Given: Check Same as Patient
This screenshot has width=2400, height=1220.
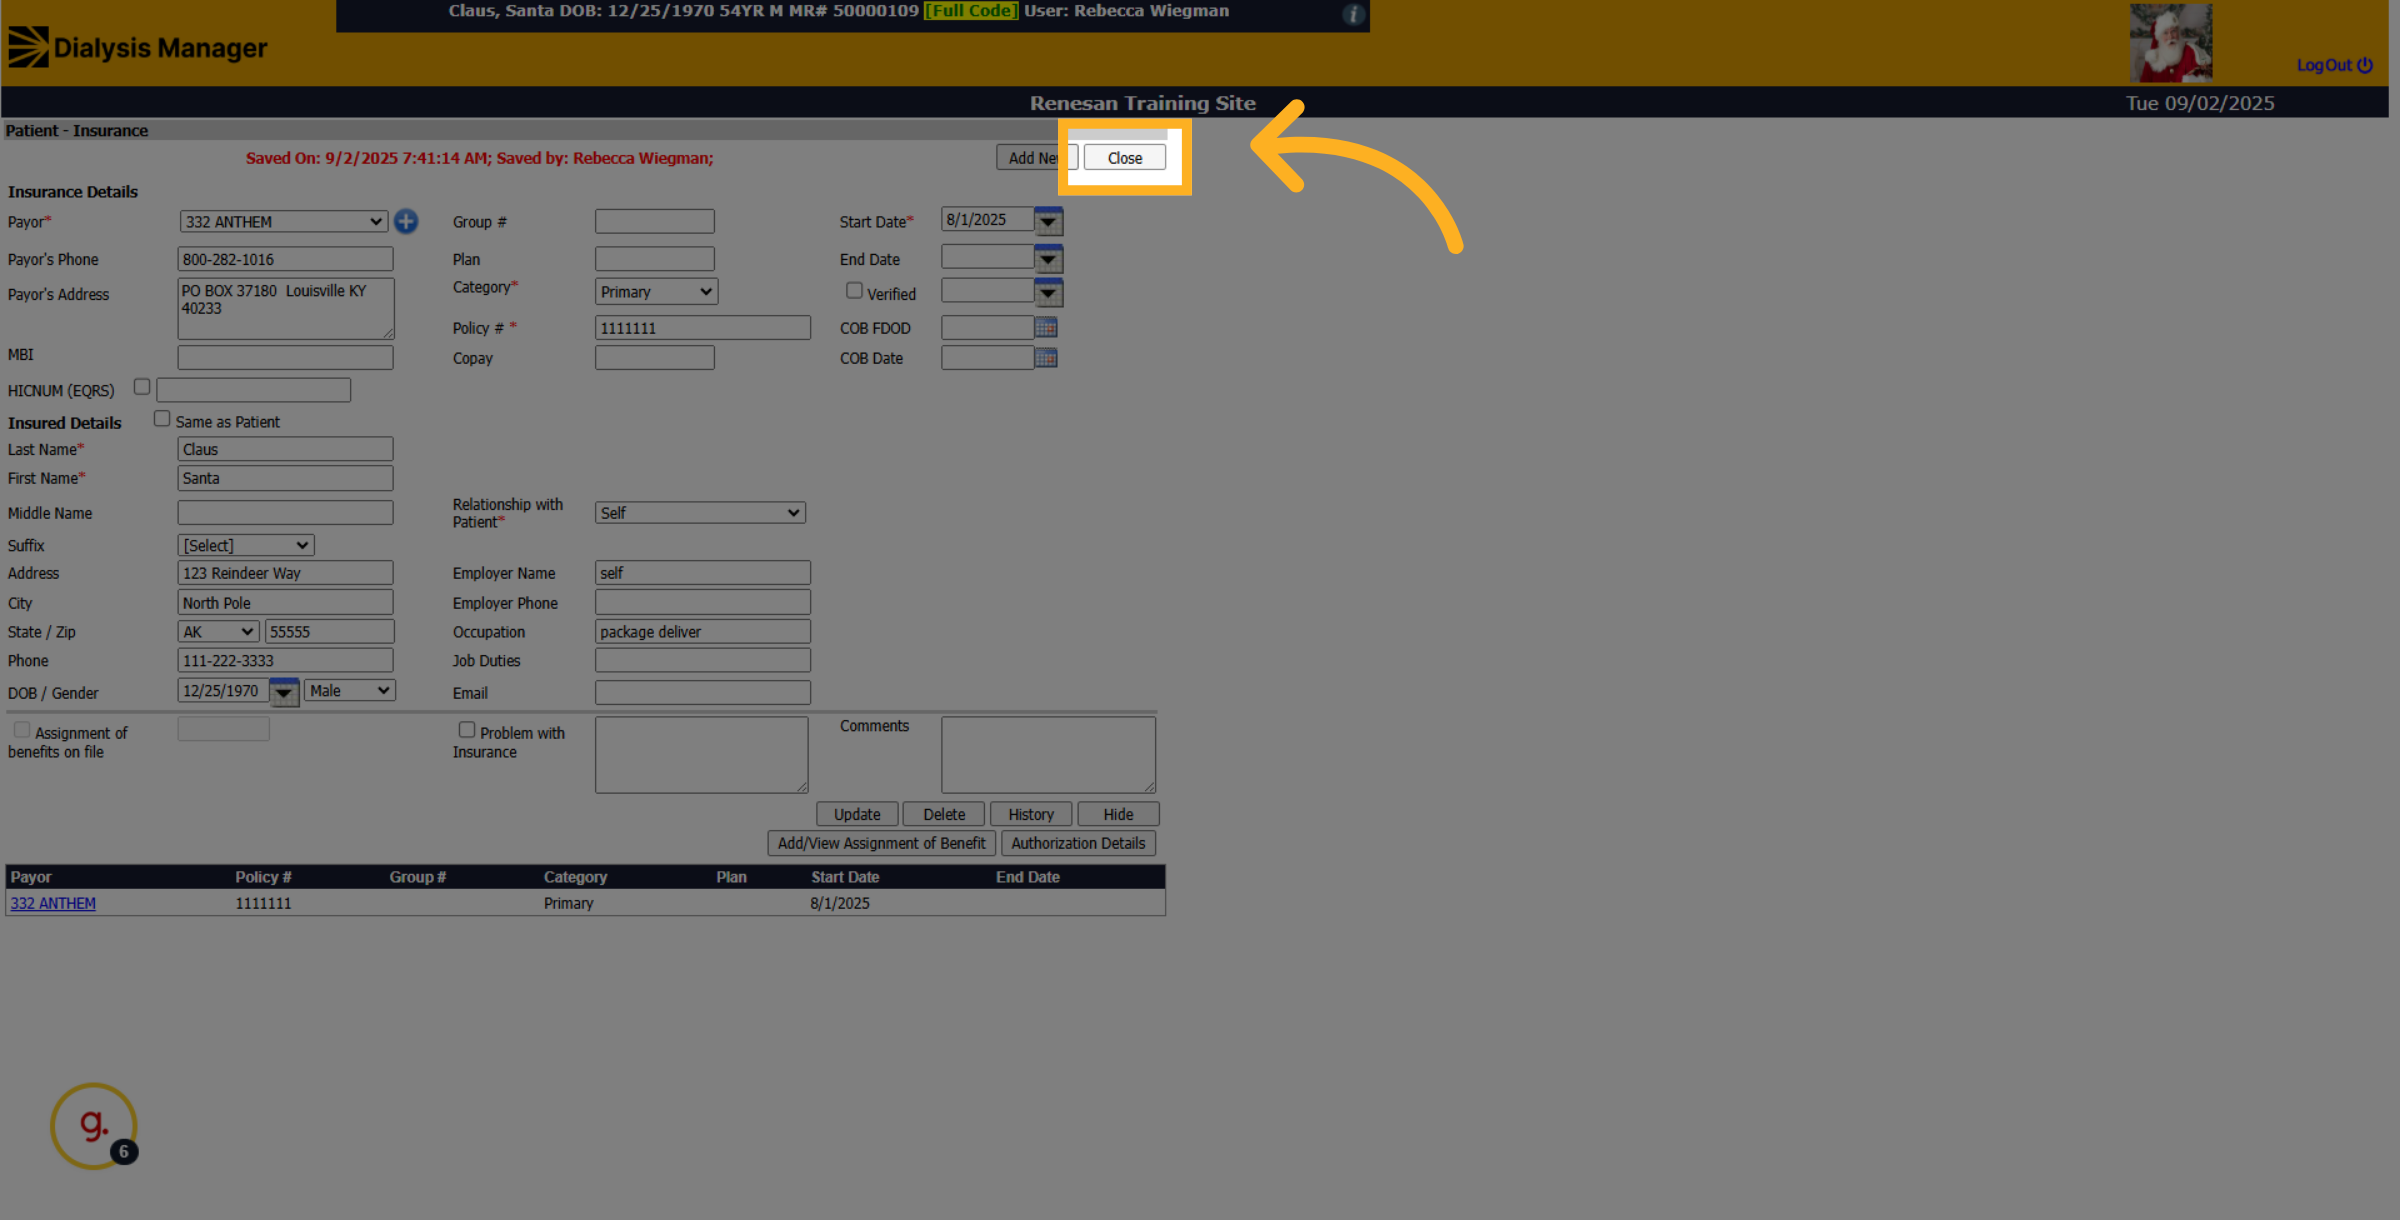Looking at the screenshot, I should [x=162, y=418].
